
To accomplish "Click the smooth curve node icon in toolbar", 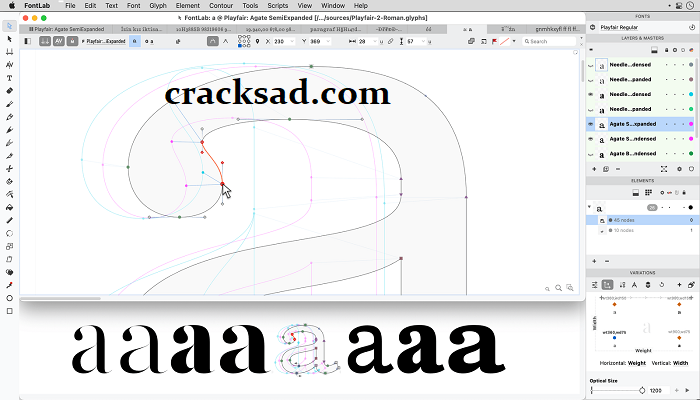I will 213,41.
